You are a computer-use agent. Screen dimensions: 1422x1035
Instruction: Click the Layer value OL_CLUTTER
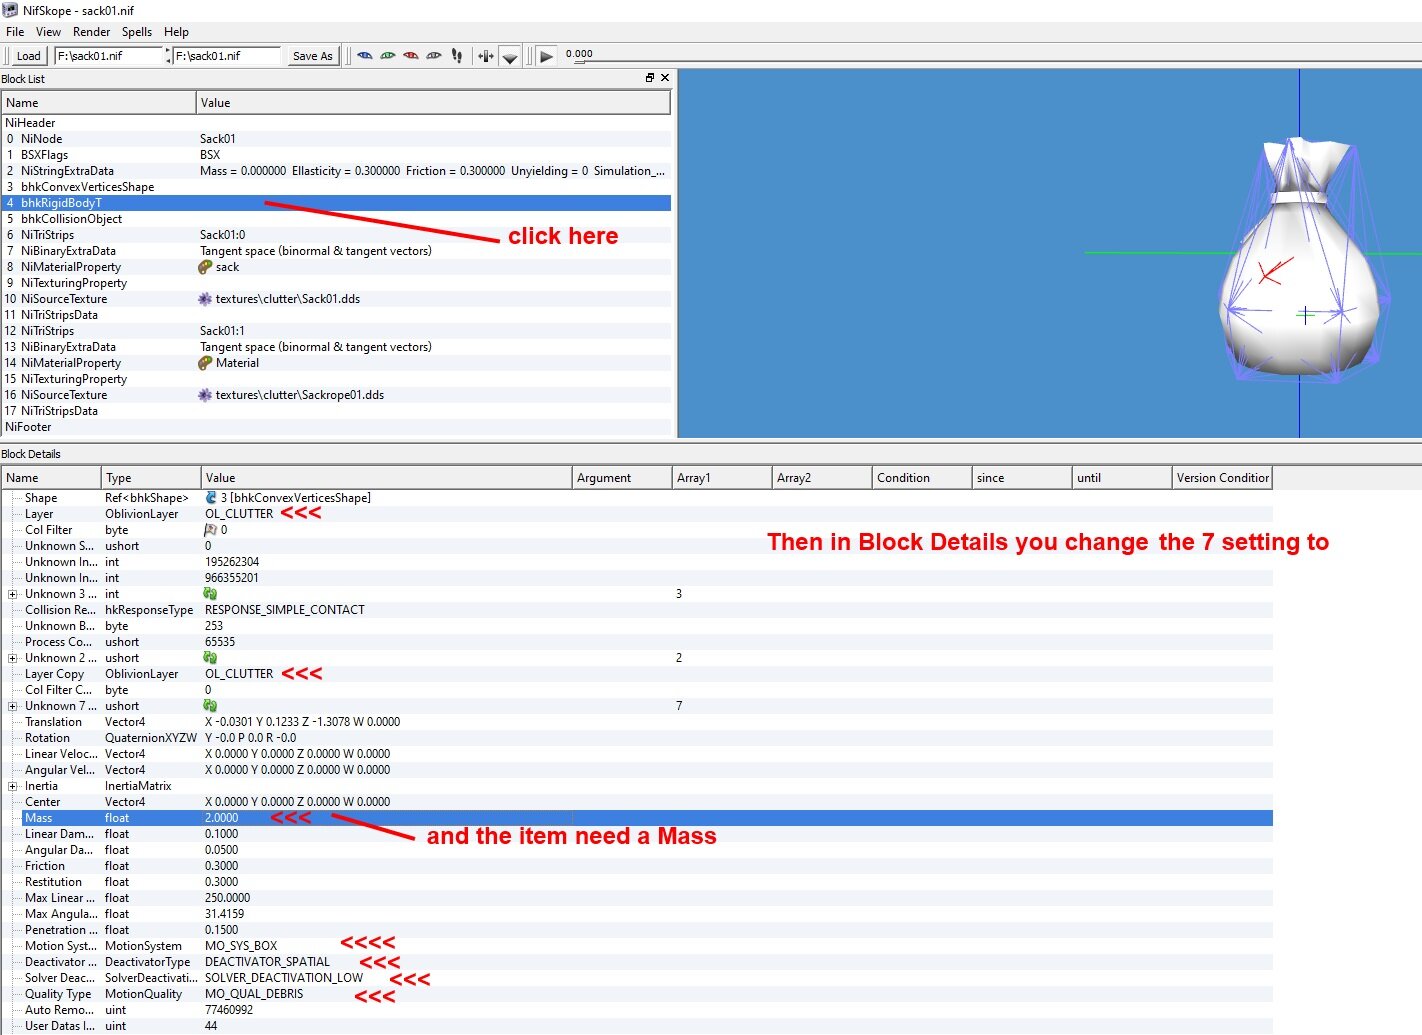239,514
